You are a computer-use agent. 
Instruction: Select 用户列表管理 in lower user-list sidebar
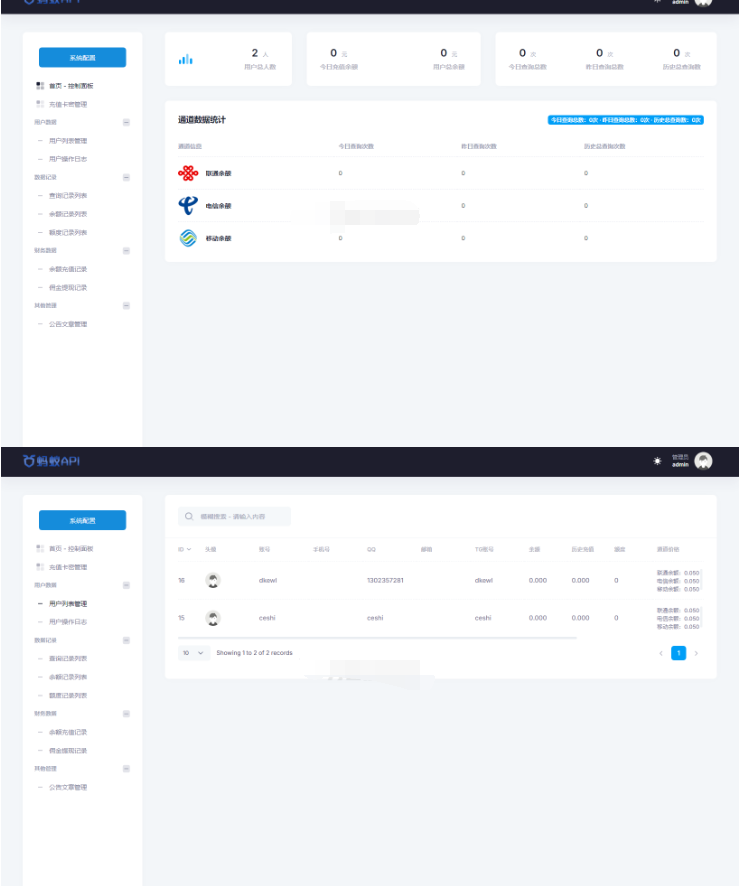[68, 604]
